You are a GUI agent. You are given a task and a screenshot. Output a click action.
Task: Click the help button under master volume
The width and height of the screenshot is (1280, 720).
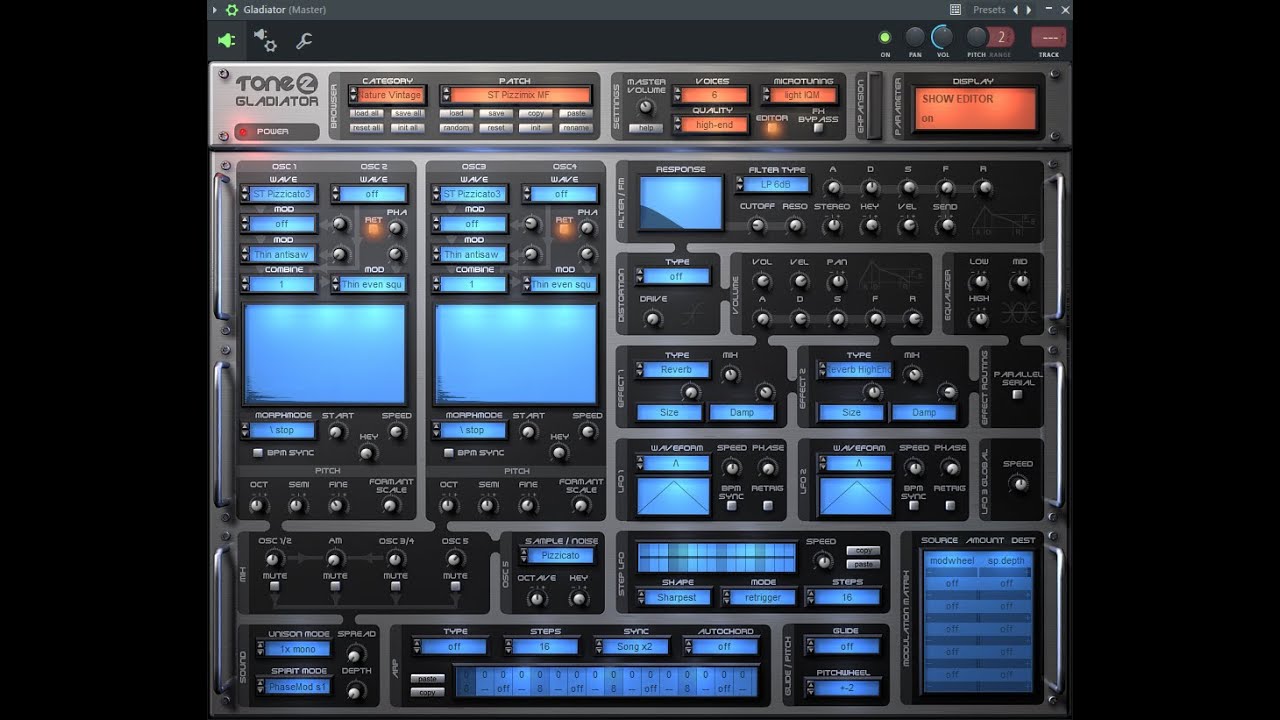click(645, 128)
